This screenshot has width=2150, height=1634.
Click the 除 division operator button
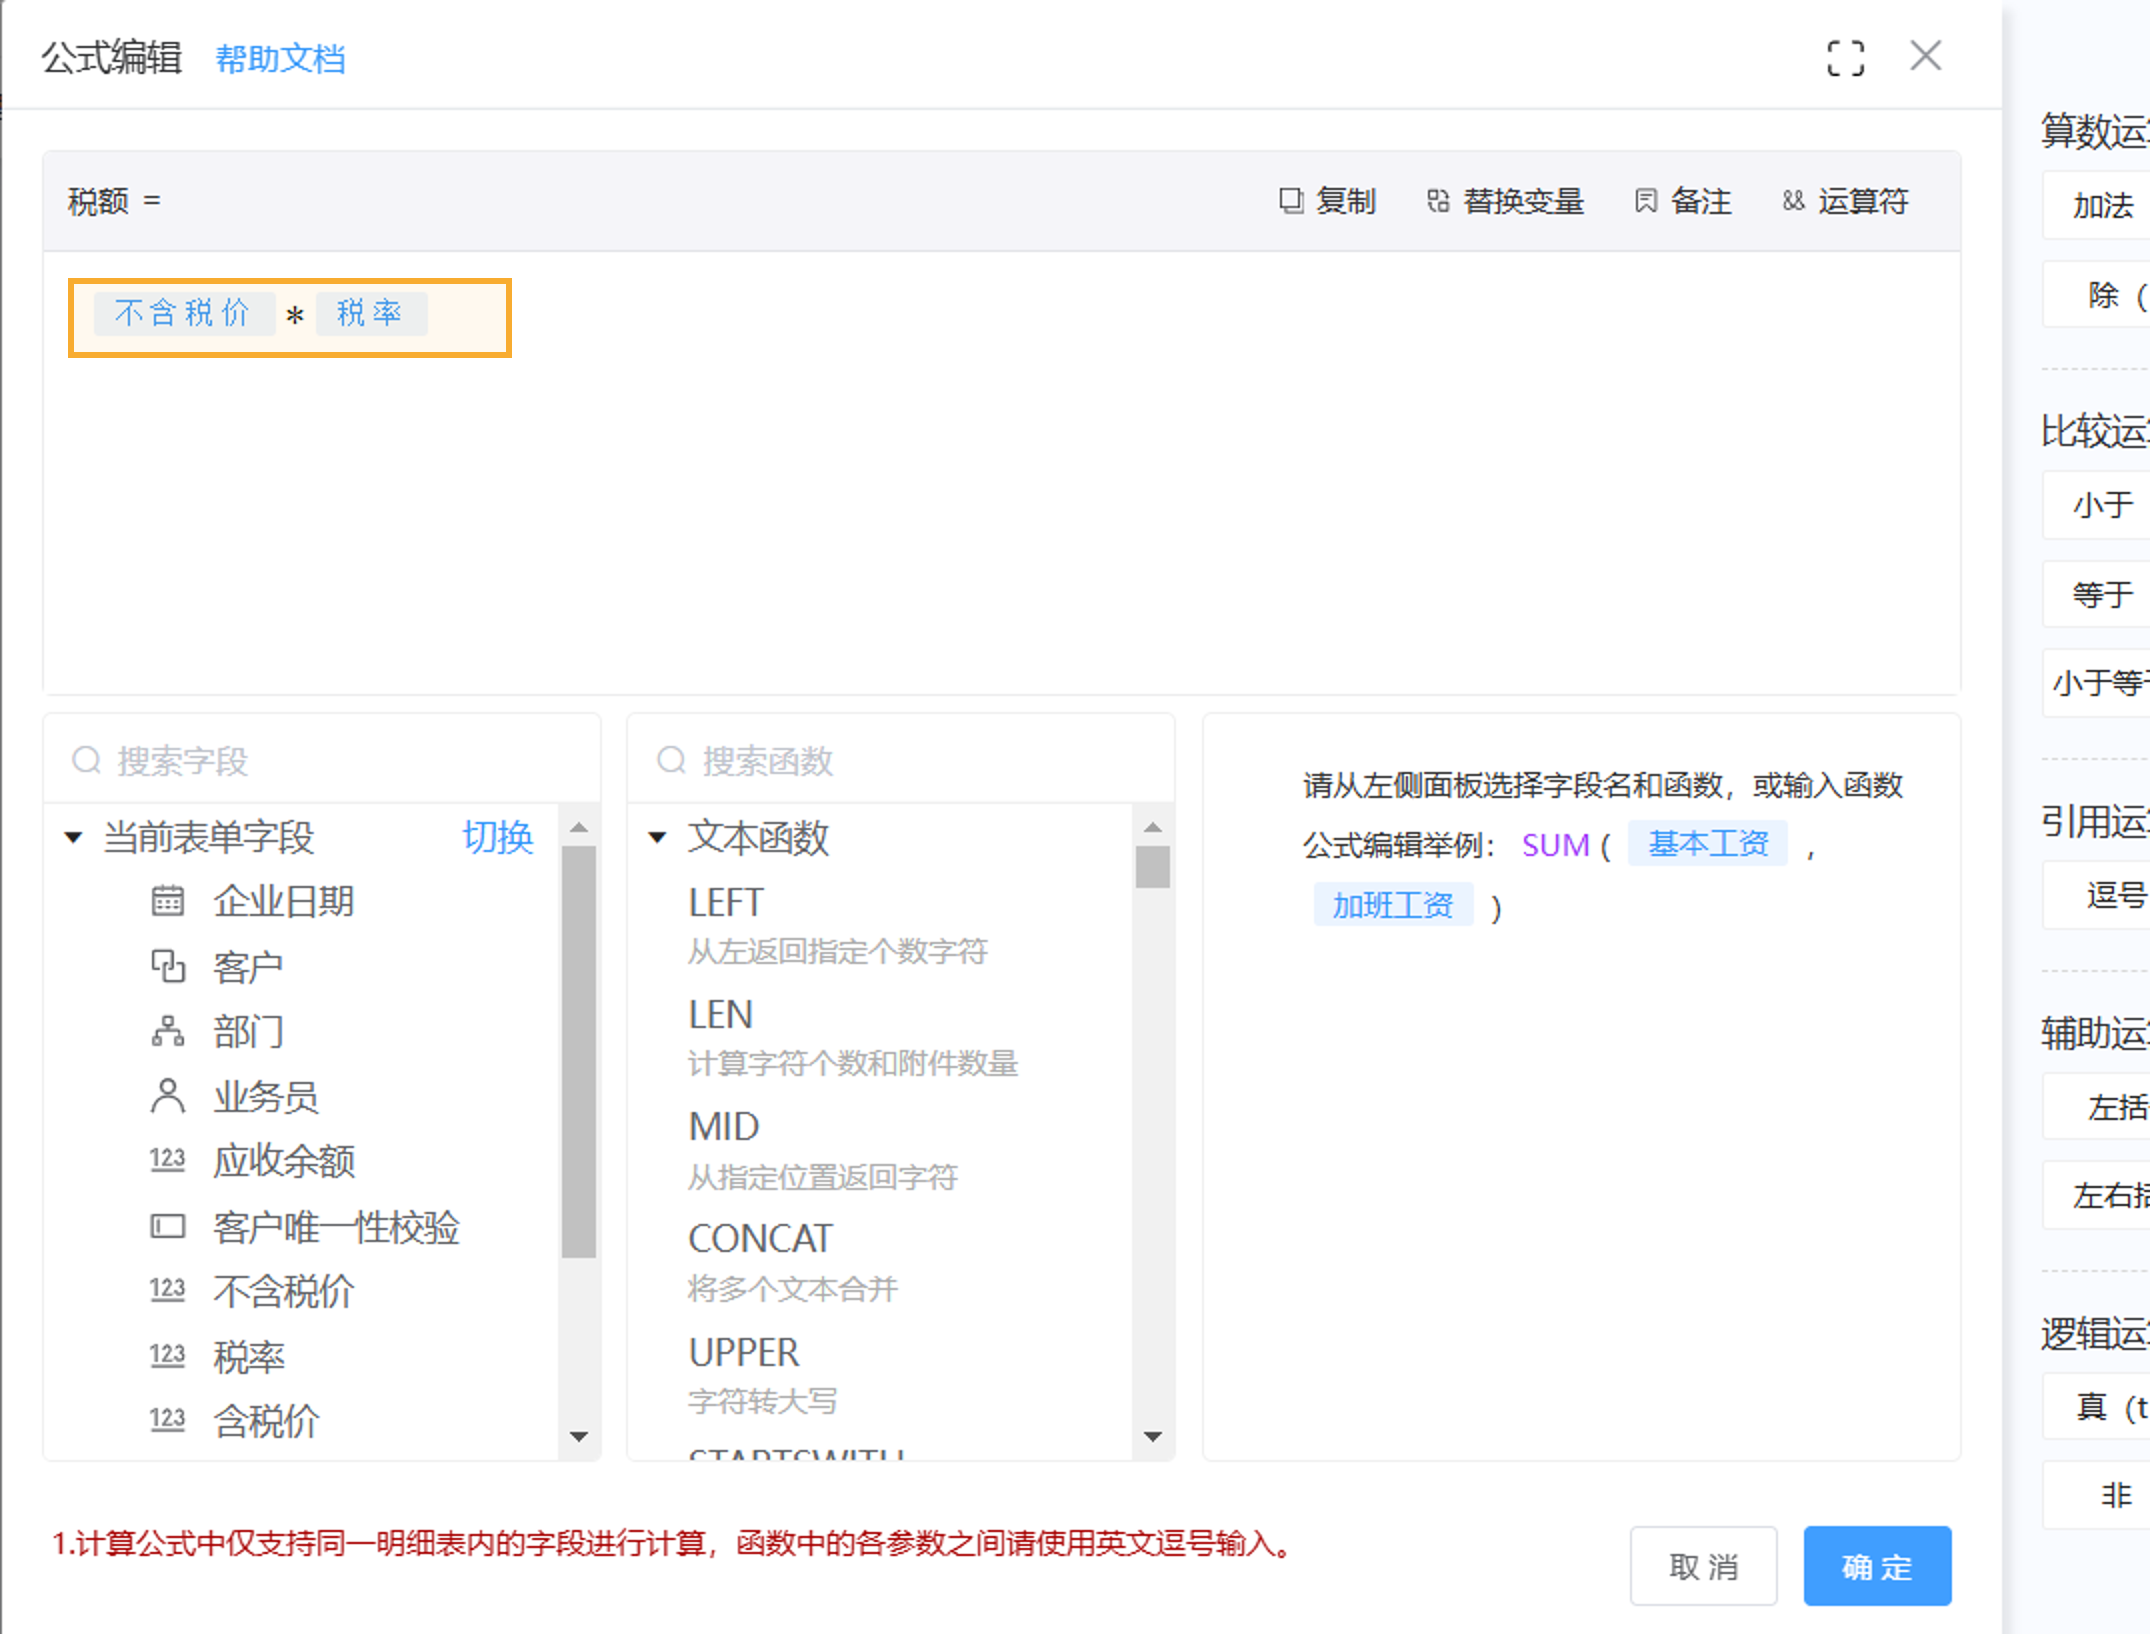pos(2097,295)
